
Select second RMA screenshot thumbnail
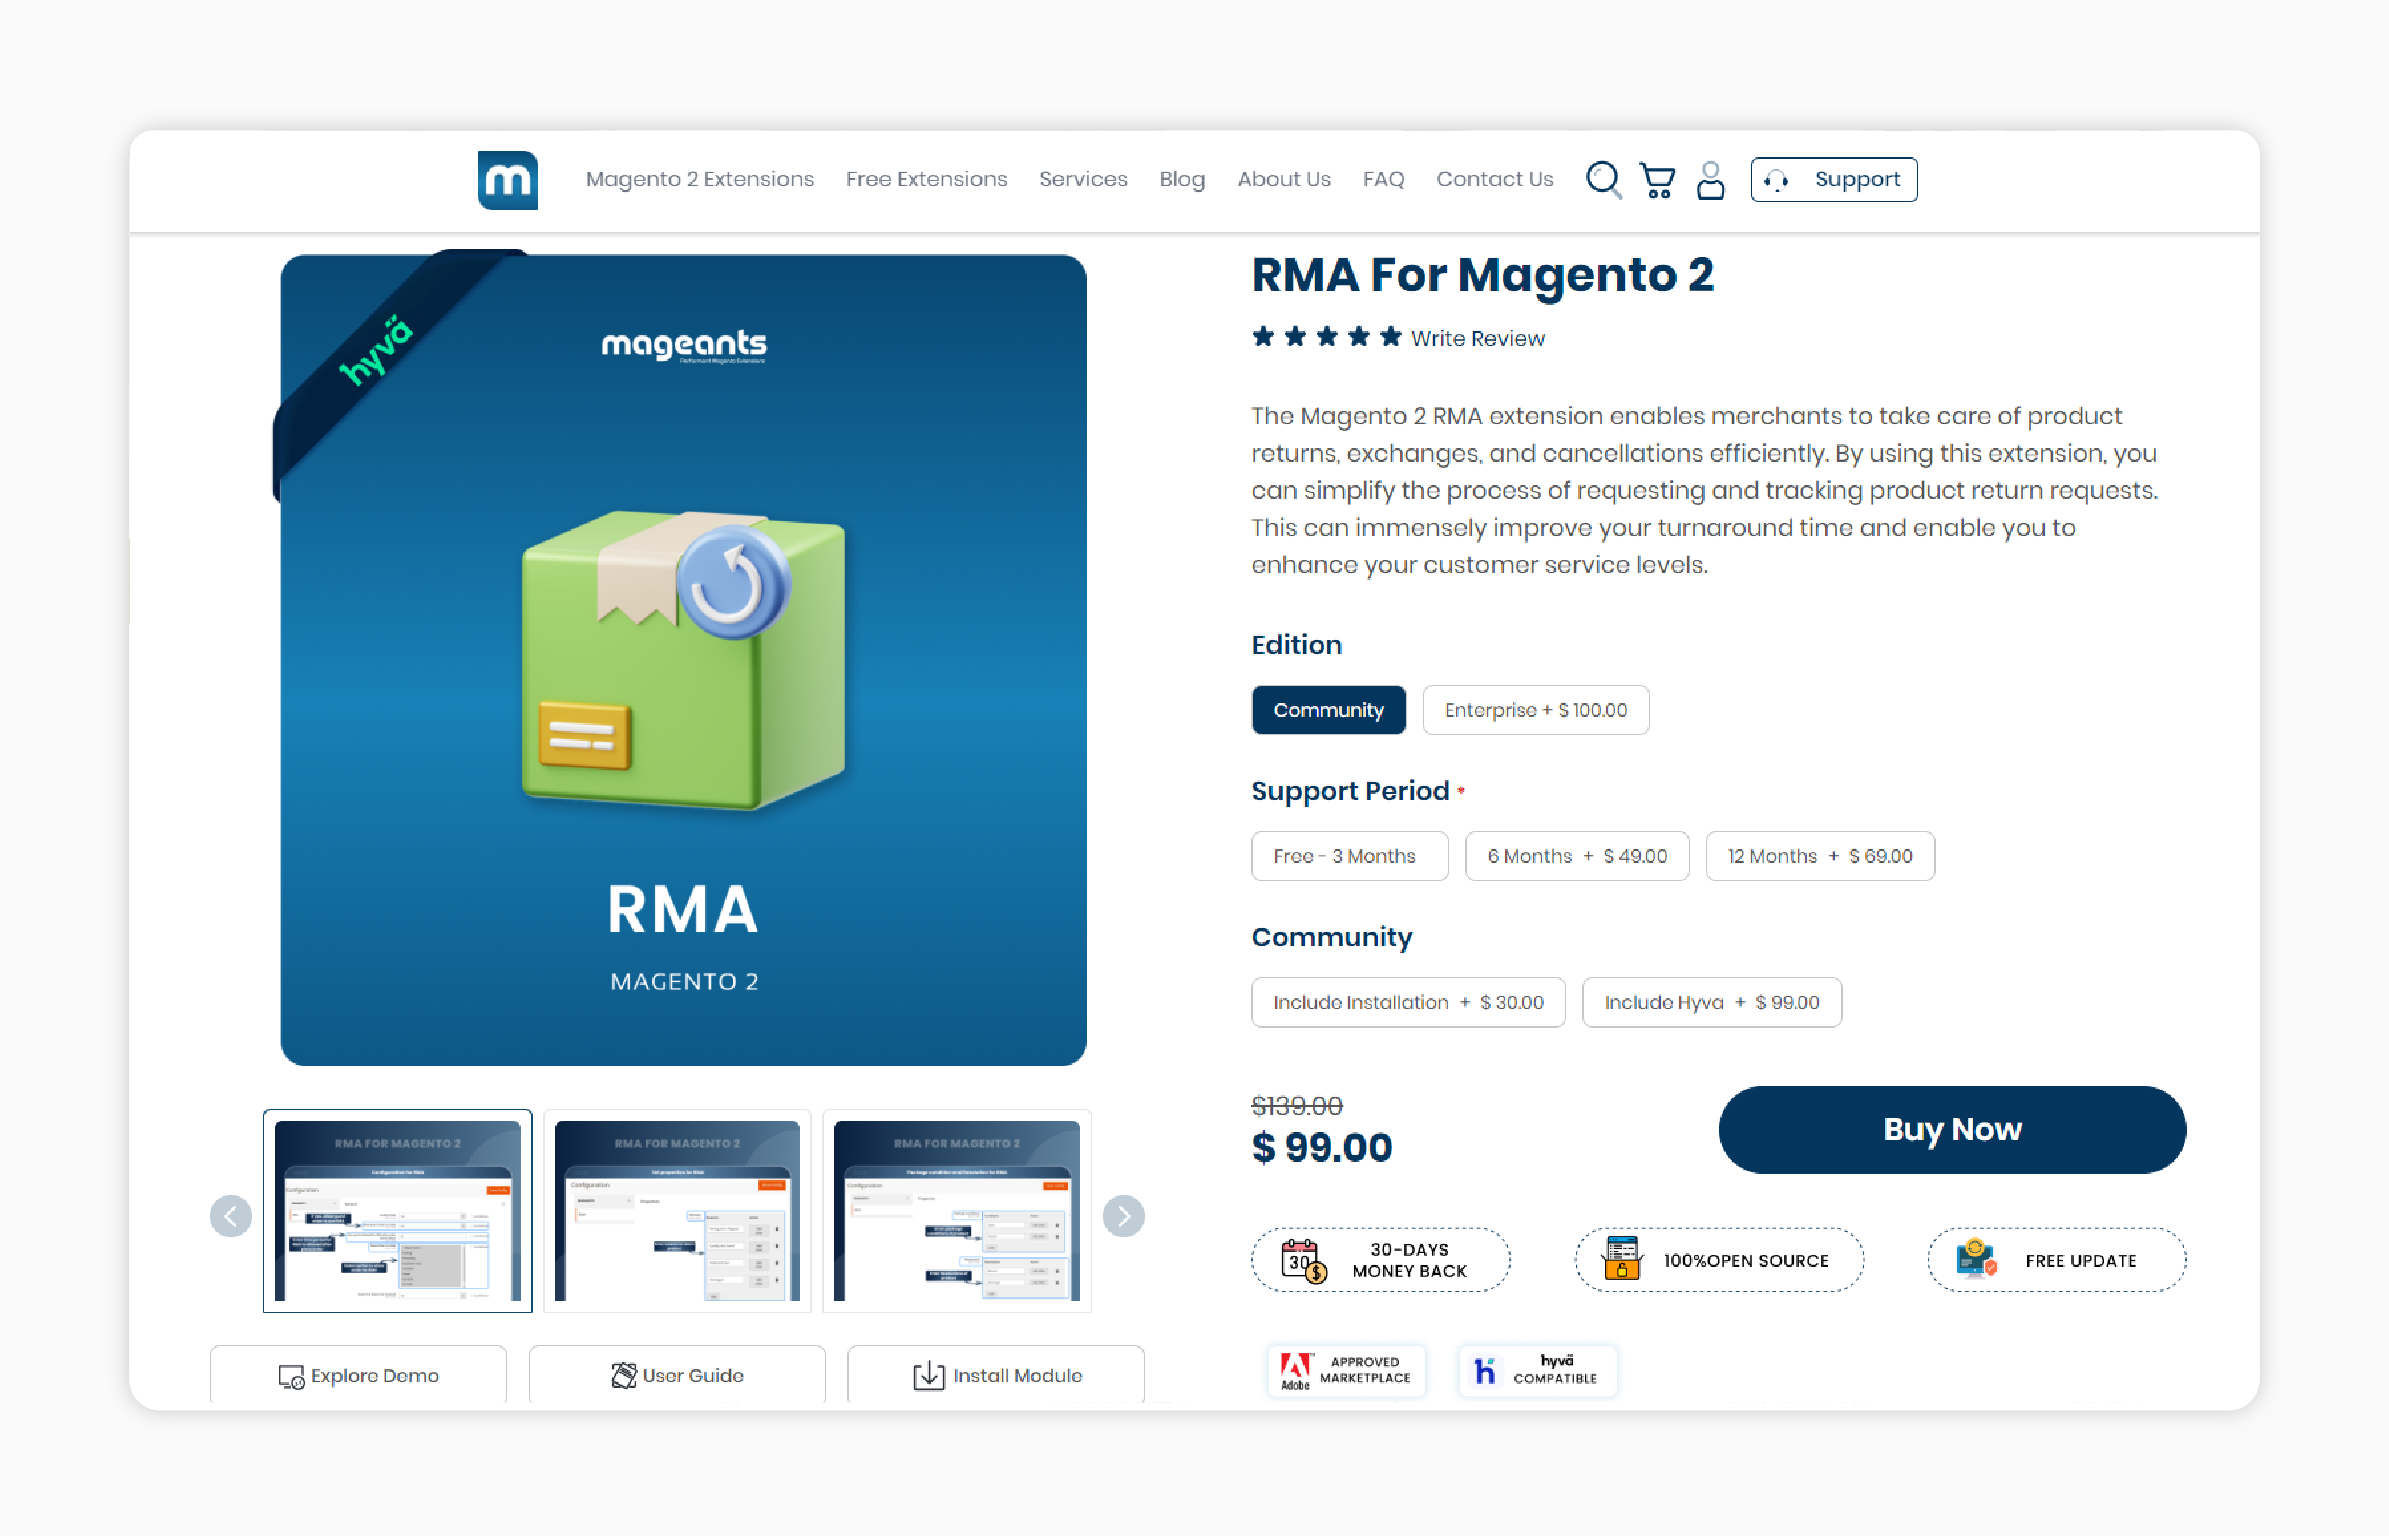coord(677,1210)
